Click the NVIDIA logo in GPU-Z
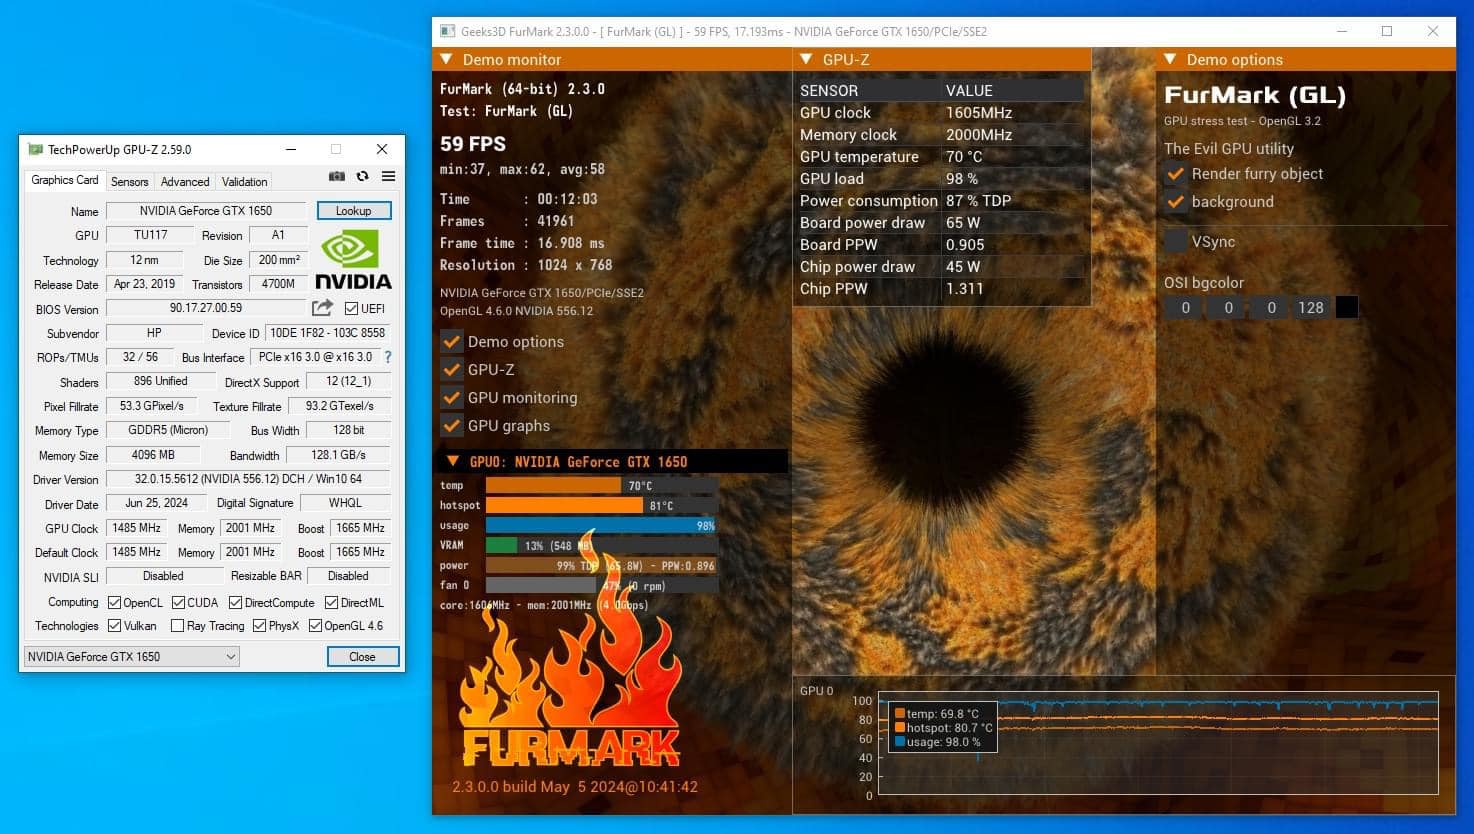Screen dimensions: 1474x834 point(353,260)
